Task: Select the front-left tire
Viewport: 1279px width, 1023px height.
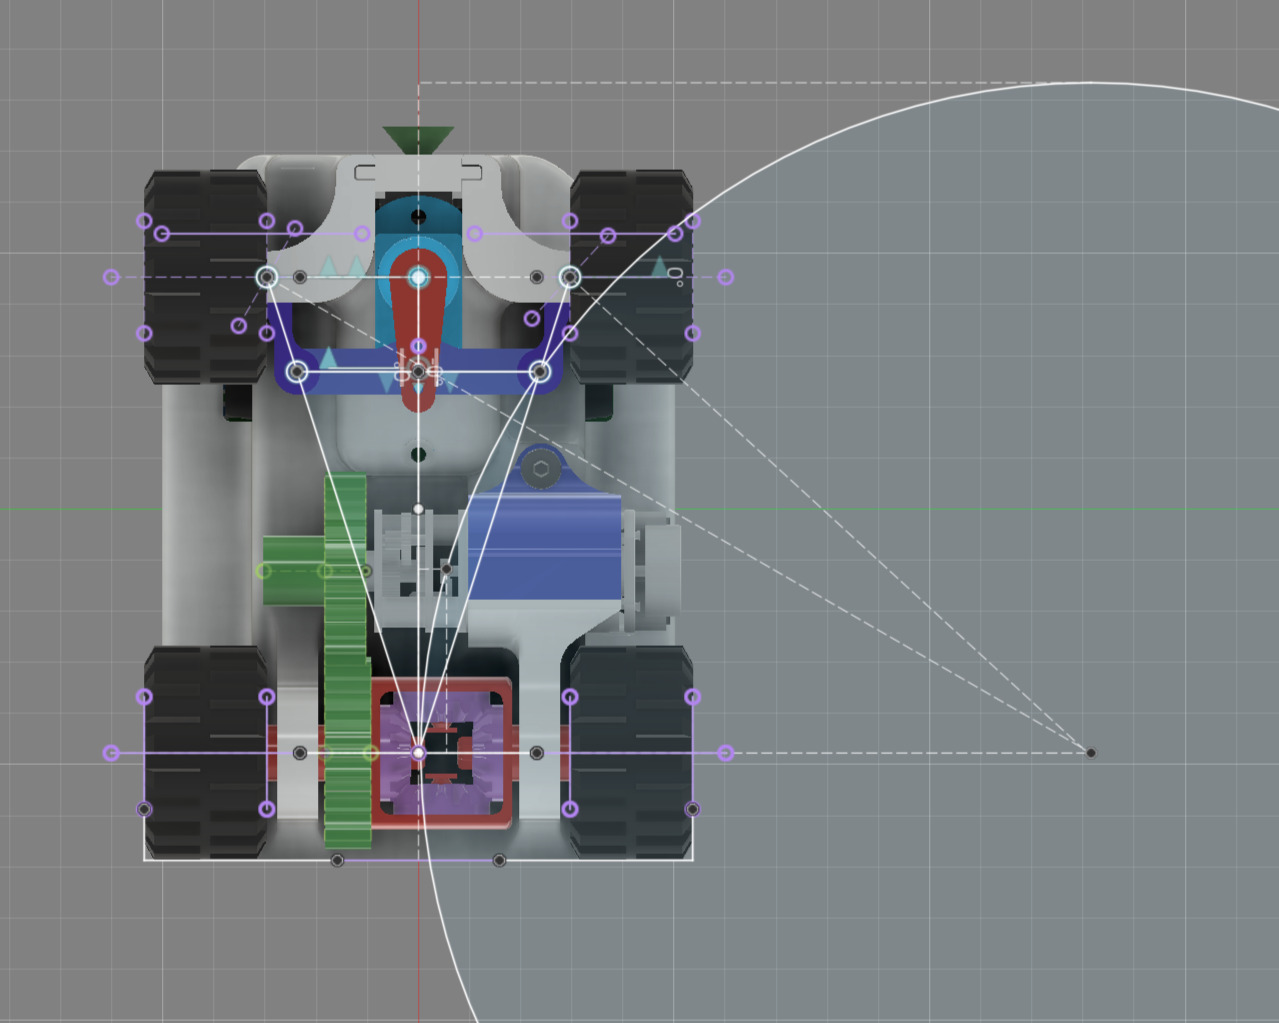Action: [x=206, y=277]
